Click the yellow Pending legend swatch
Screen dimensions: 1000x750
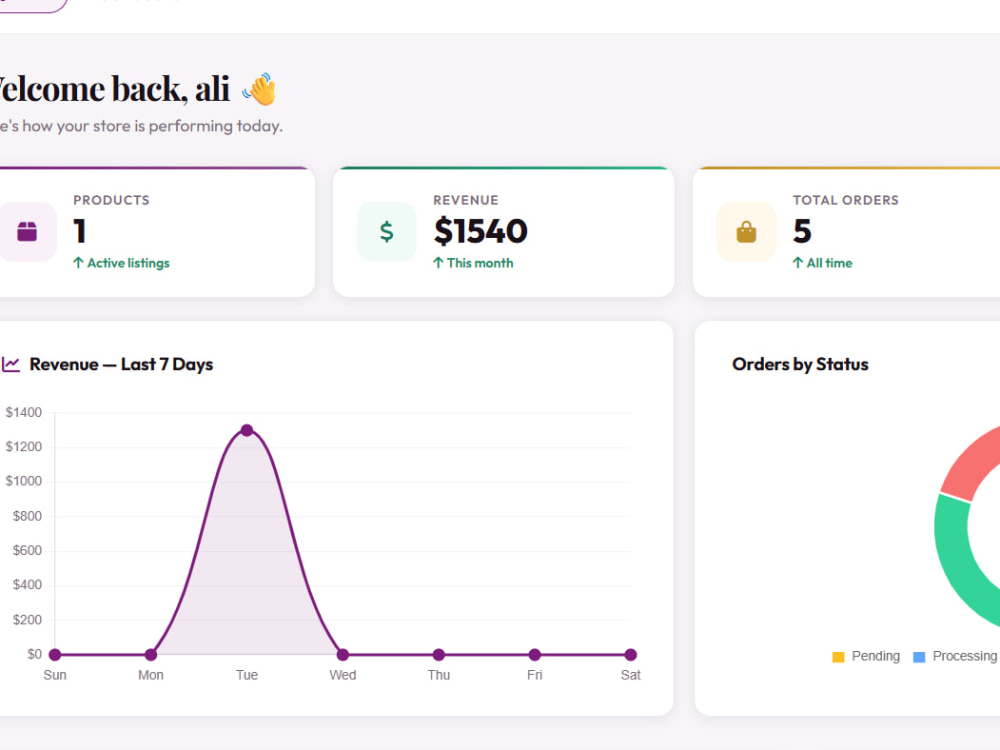(839, 657)
